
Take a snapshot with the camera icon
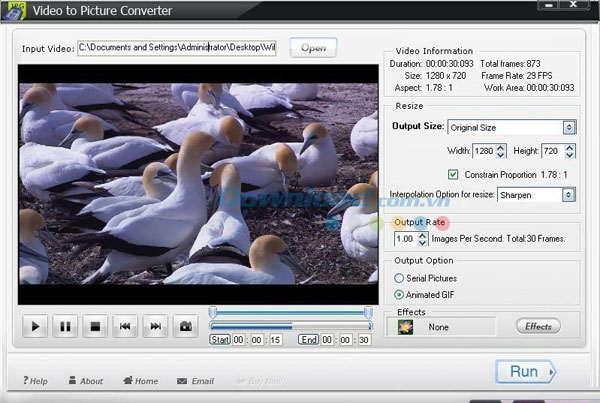(185, 326)
